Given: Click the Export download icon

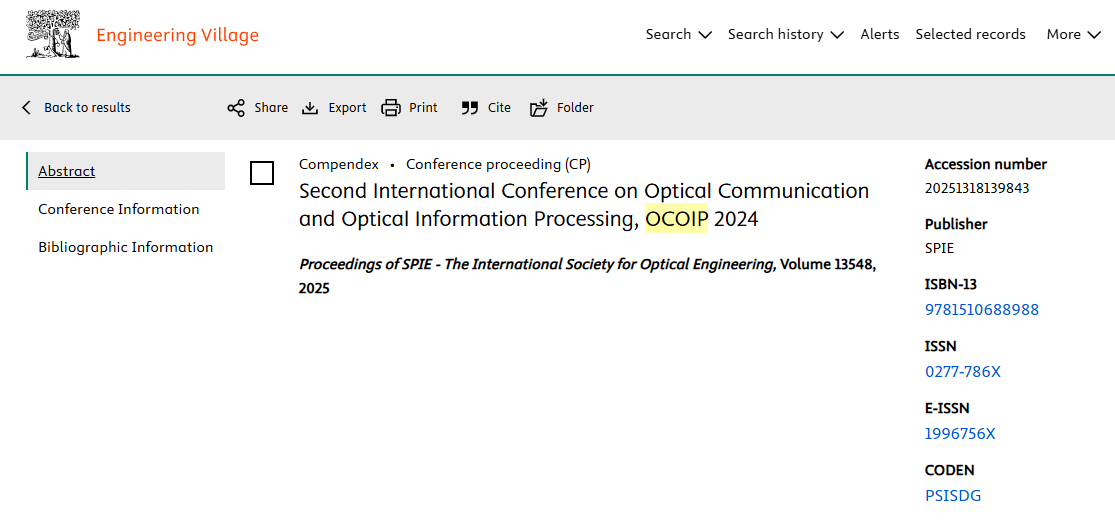Looking at the screenshot, I should coord(311,108).
